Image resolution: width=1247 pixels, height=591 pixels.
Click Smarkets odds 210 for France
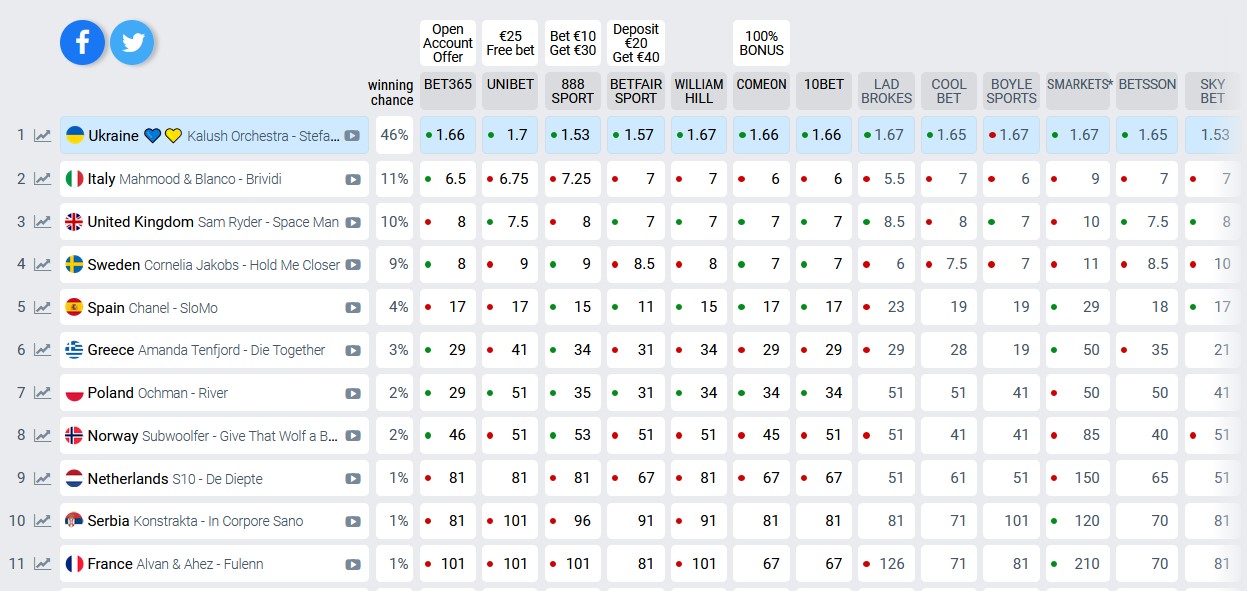(x=1077, y=564)
